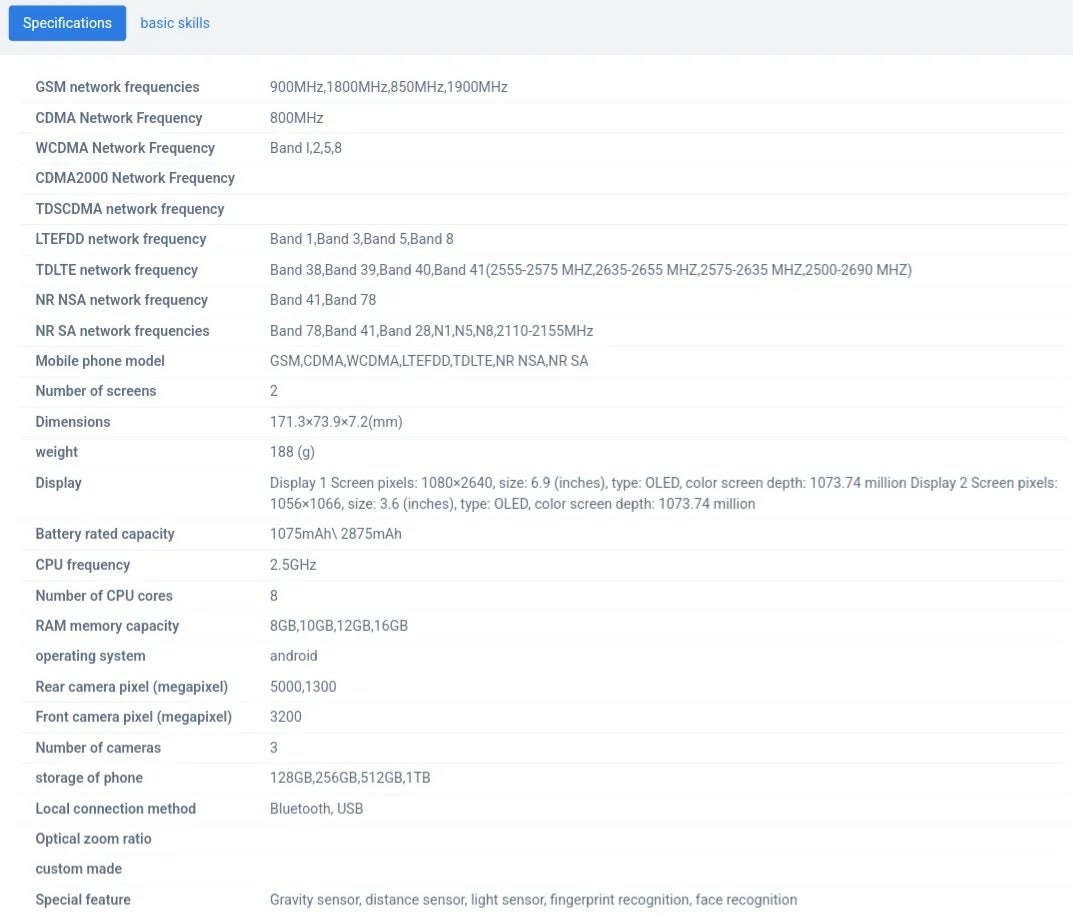Click the Display row description text

(662, 493)
